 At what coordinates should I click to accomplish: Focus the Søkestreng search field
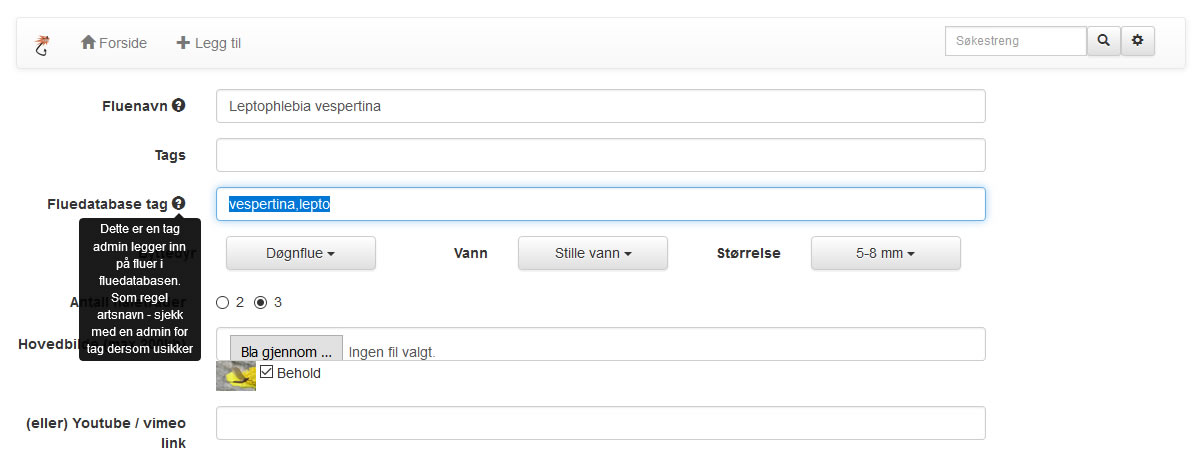tap(1015, 41)
